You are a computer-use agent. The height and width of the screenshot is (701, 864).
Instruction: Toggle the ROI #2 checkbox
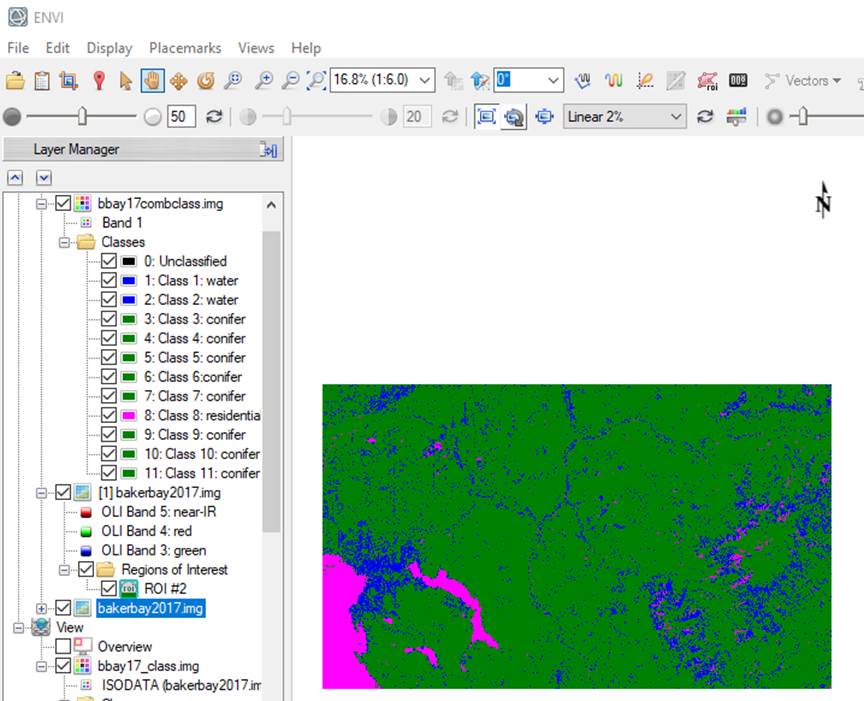[x=109, y=589]
